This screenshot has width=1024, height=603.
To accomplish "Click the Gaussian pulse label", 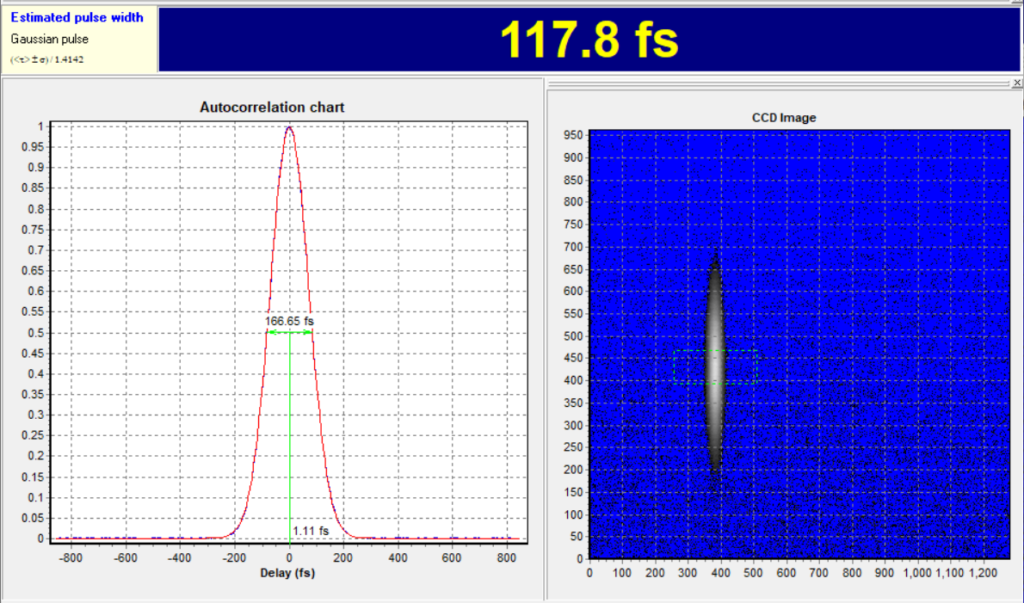I will click(x=50, y=39).
